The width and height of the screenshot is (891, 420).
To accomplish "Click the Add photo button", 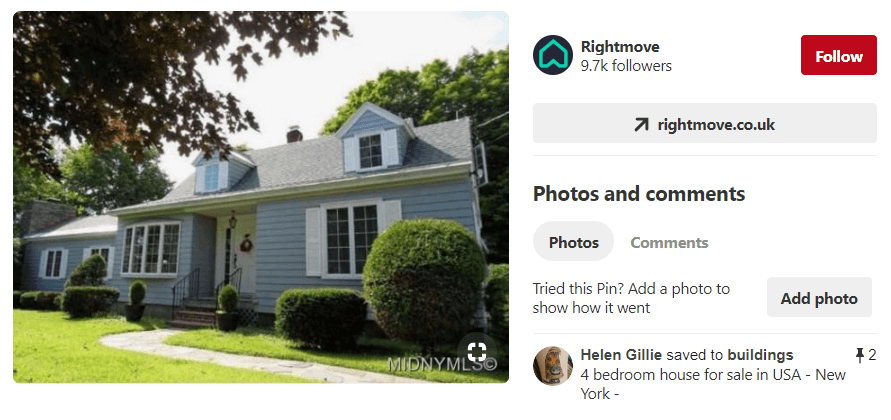I will coord(819,297).
